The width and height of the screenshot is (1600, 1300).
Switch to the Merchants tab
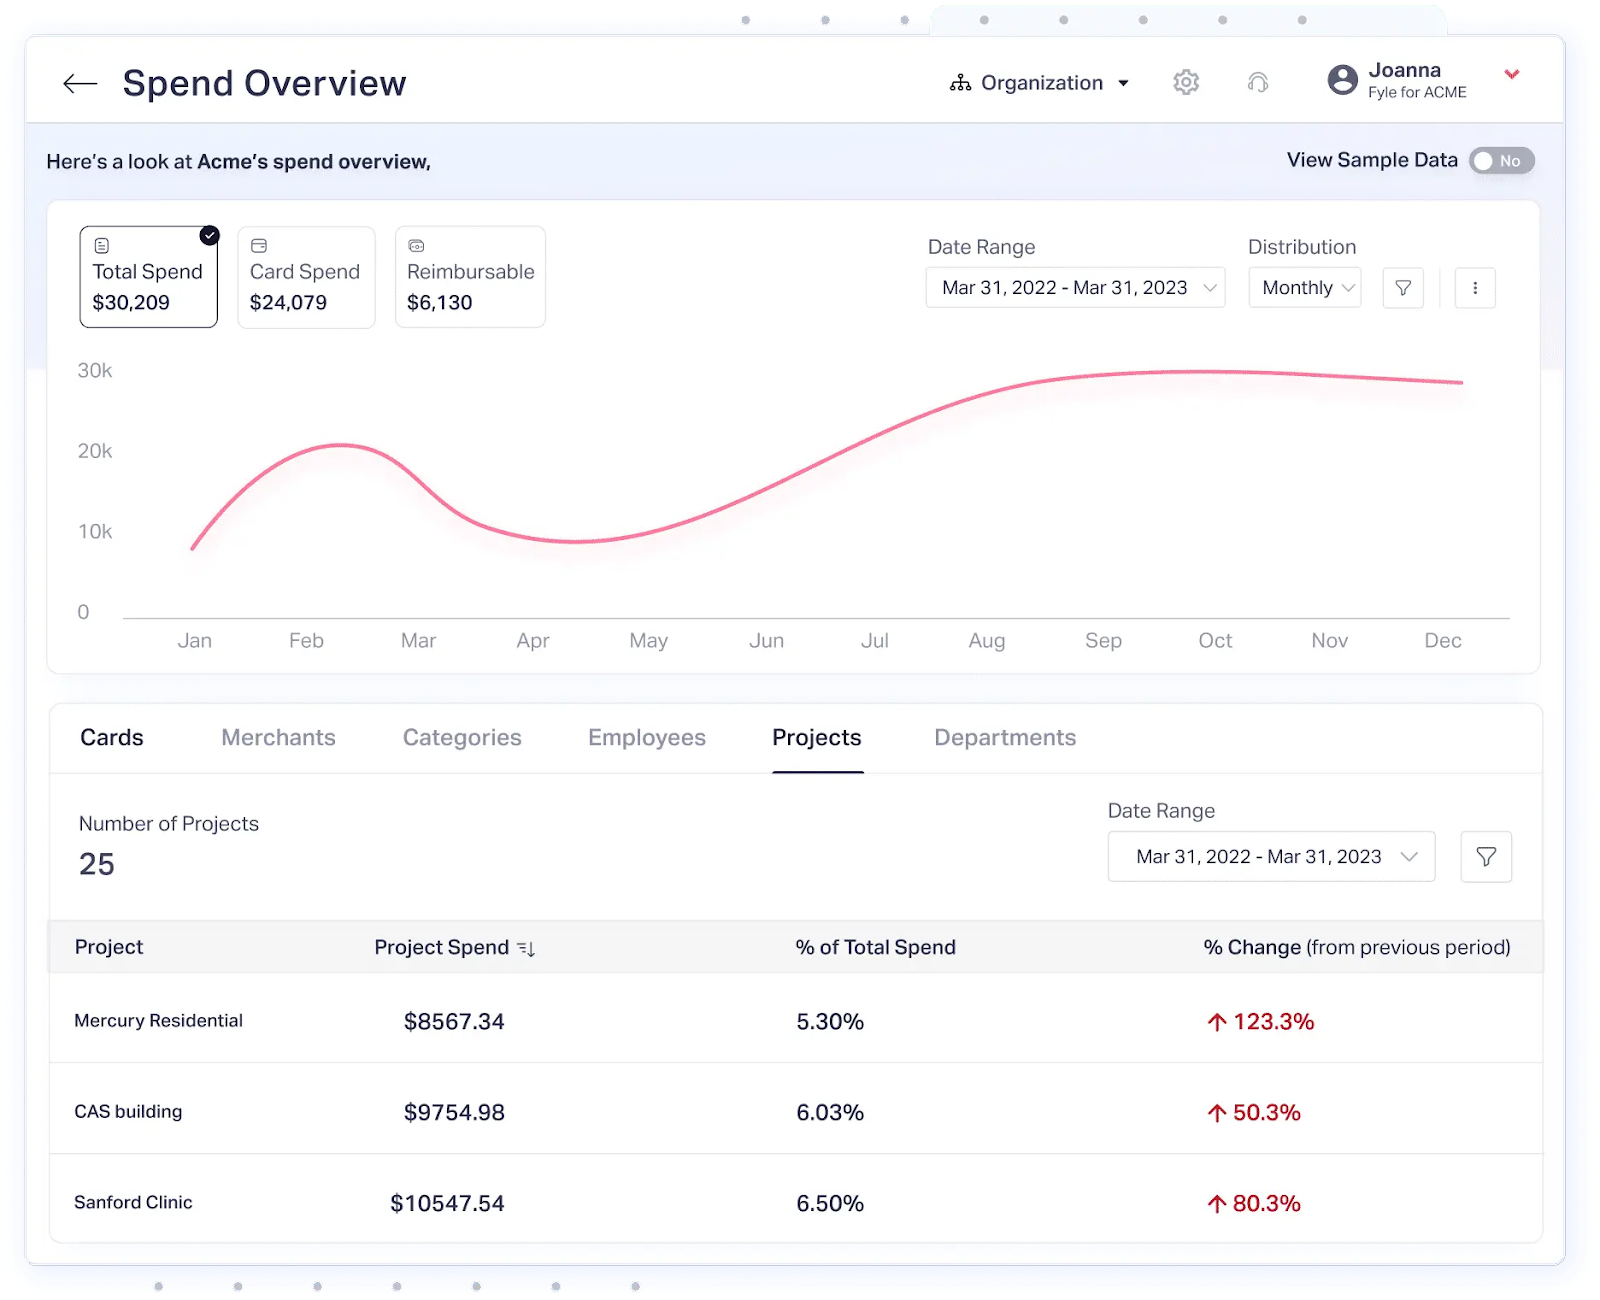pyautogui.click(x=278, y=737)
